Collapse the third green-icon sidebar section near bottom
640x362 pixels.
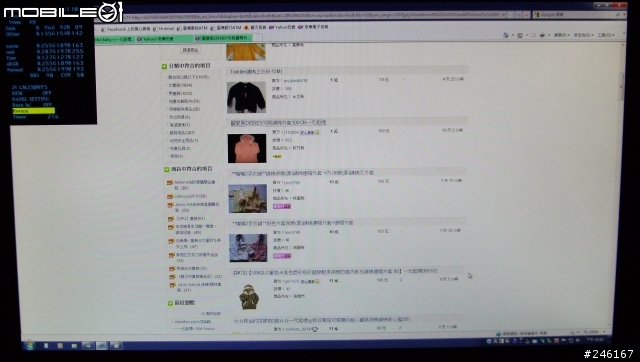click(171, 303)
